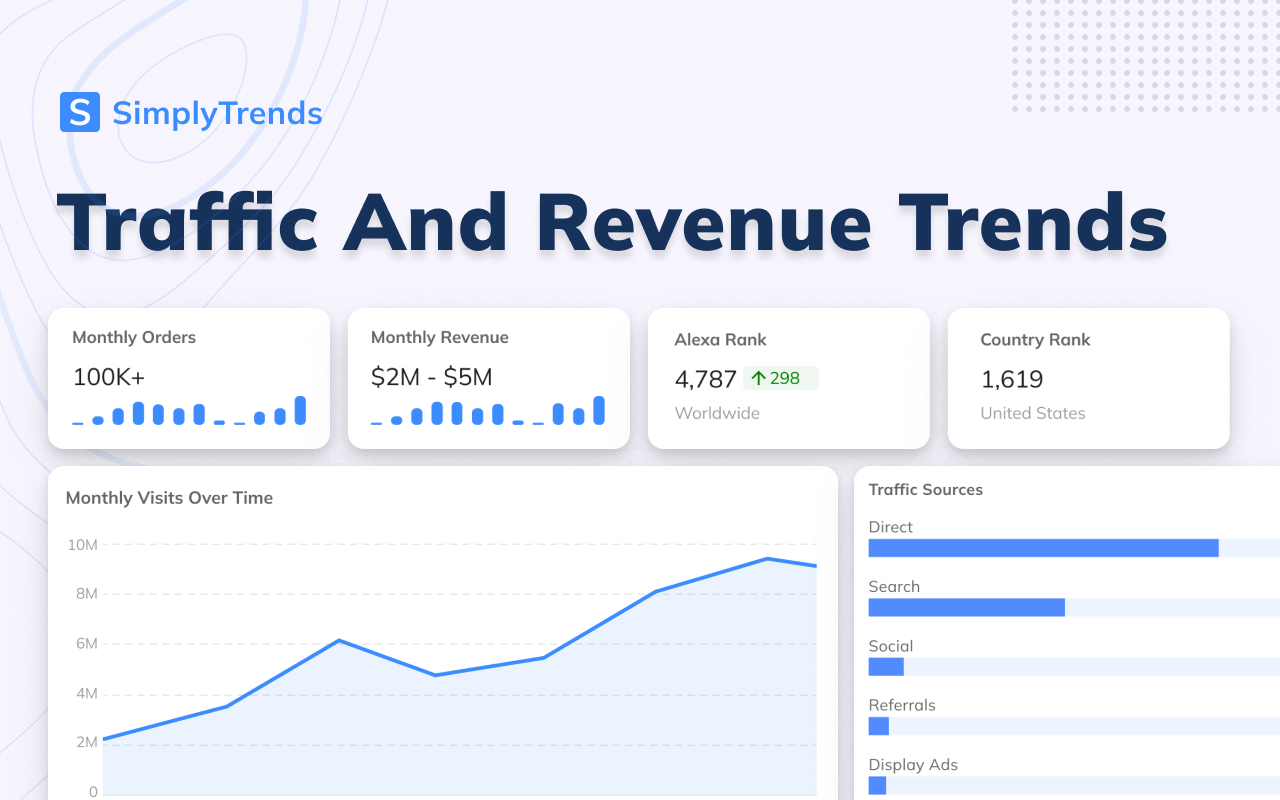The width and height of the screenshot is (1280, 800).
Task: Click the Display Ads progress bar
Action: pyautogui.click(x=1074, y=786)
